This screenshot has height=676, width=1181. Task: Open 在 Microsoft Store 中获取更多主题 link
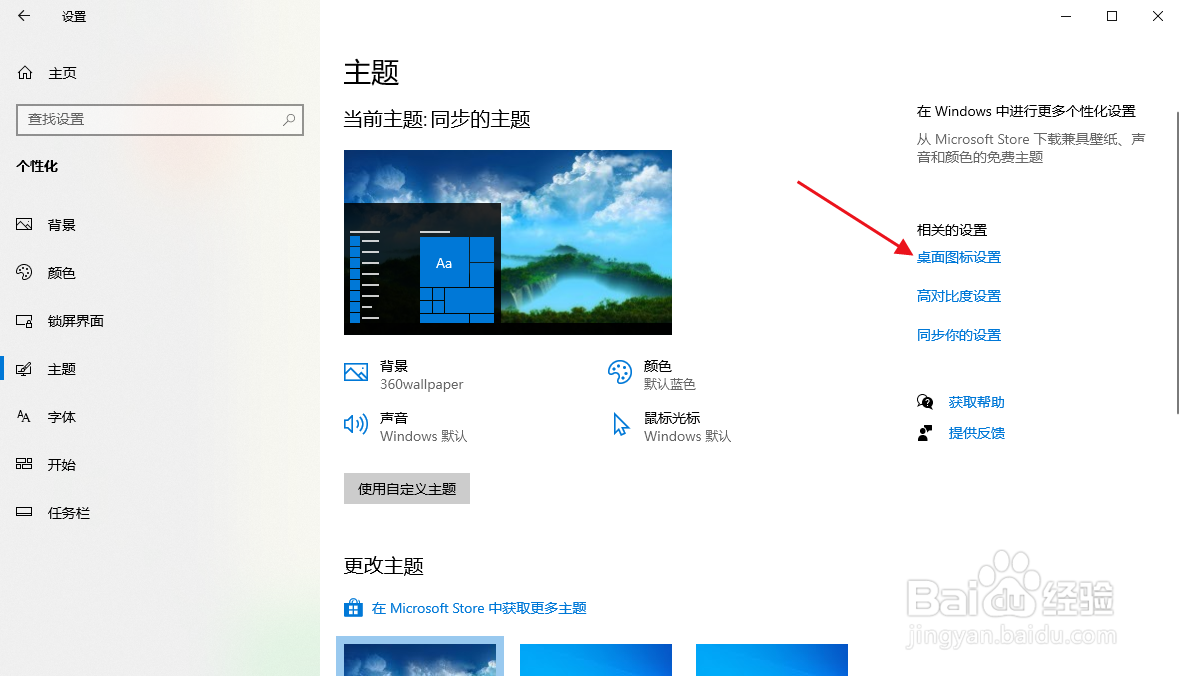pos(479,608)
